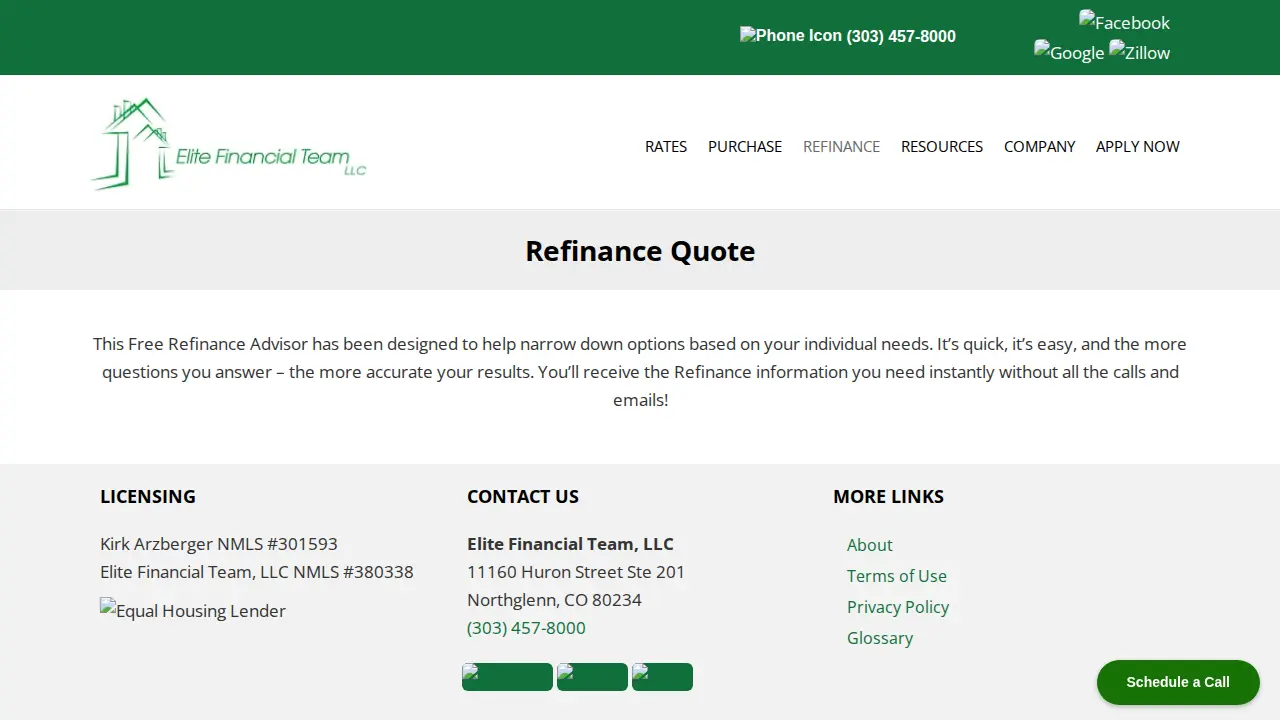Image resolution: width=1280 pixels, height=720 pixels.
Task: Click the bold Elite Financial Team, LLC name
Action: [570, 544]
